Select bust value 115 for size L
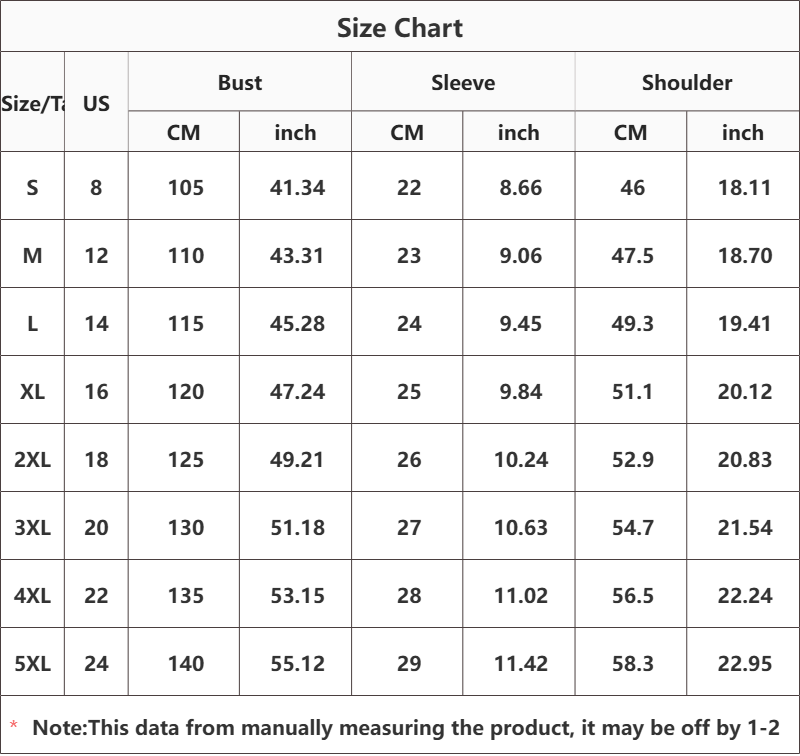Screen dimensions: 800x756 pos(186,323)
